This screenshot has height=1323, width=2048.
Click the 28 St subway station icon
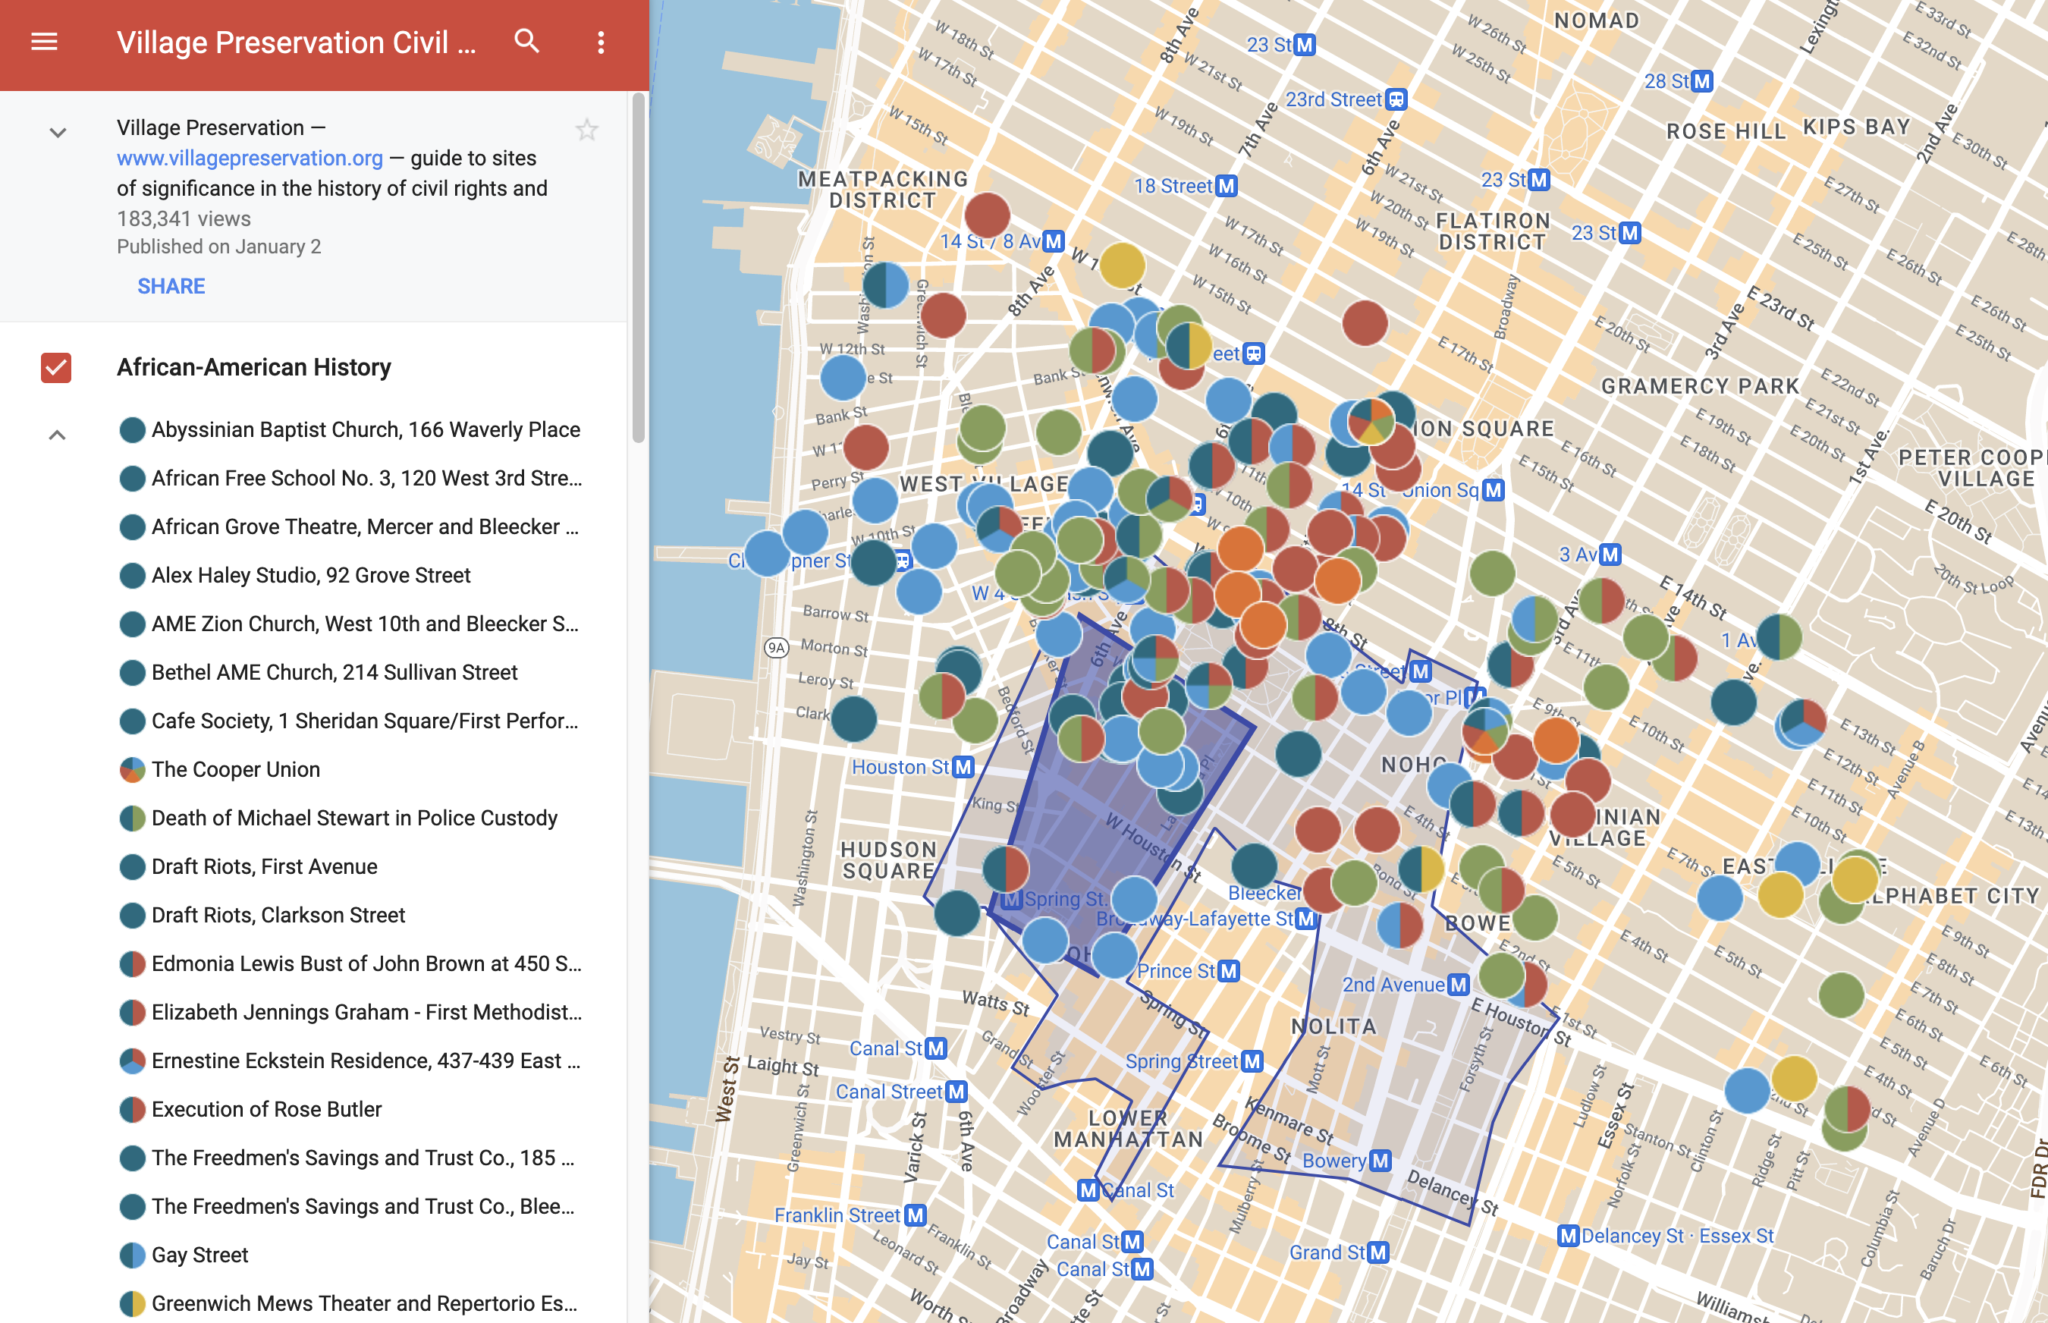tap(1702, 81)
